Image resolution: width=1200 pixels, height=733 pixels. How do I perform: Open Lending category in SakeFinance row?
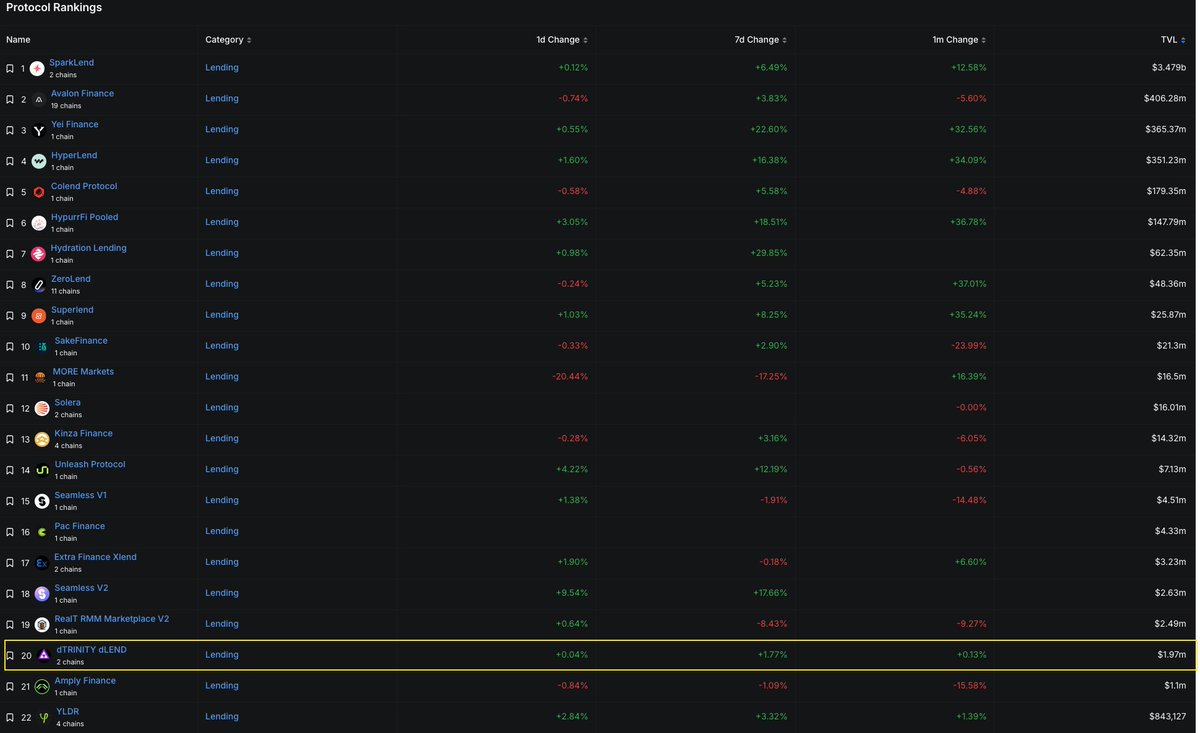pos(222,346)
